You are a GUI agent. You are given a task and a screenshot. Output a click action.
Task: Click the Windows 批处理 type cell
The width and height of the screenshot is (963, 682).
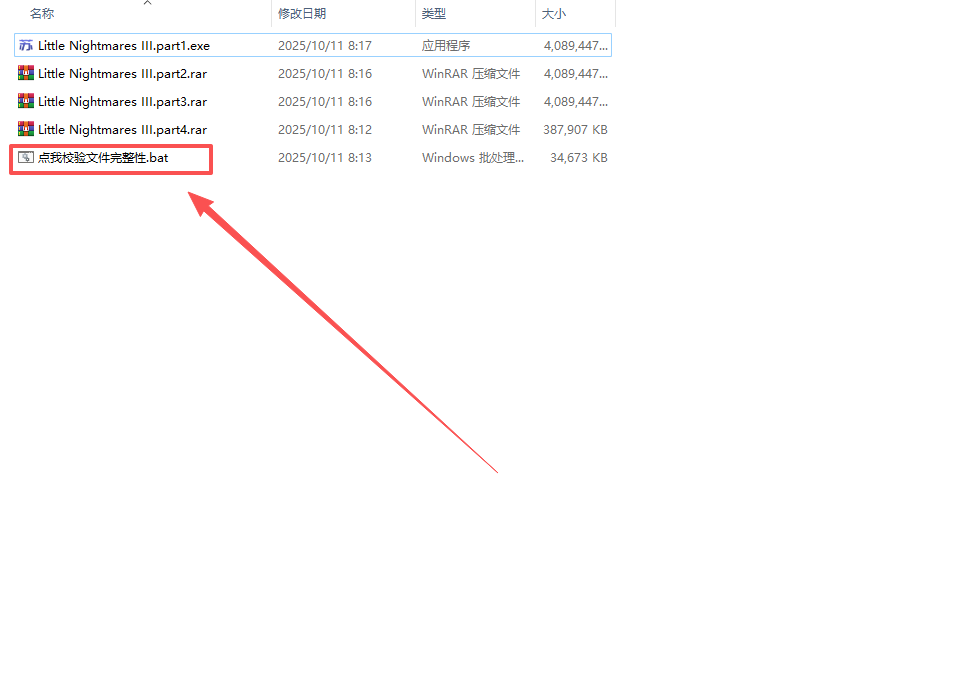click(x=472, y=157)
